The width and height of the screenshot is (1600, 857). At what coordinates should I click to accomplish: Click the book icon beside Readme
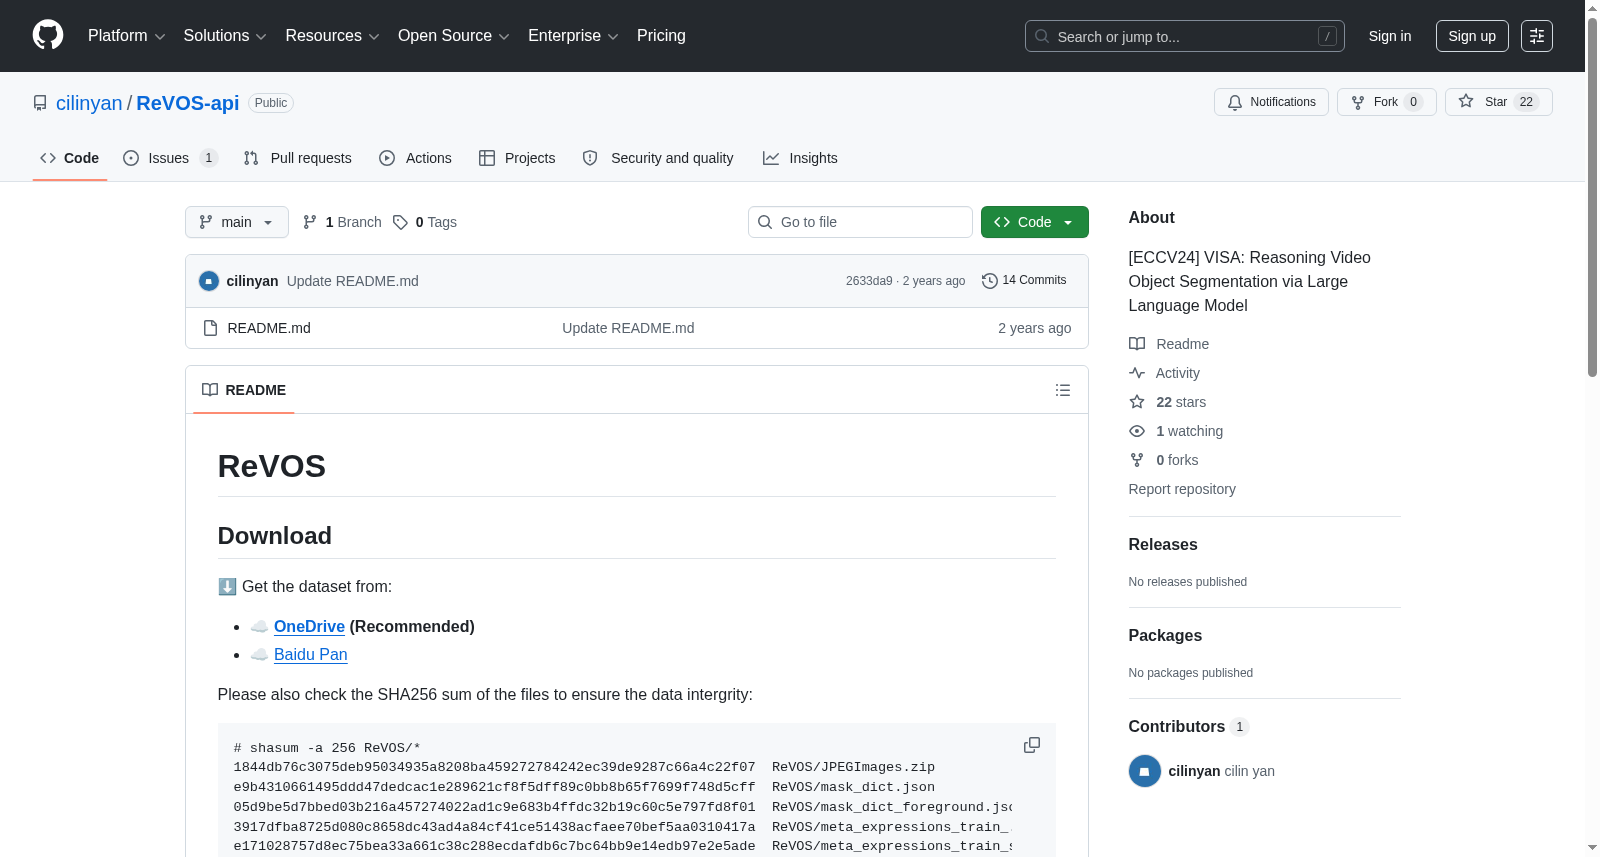click(x=1137, y=344)
